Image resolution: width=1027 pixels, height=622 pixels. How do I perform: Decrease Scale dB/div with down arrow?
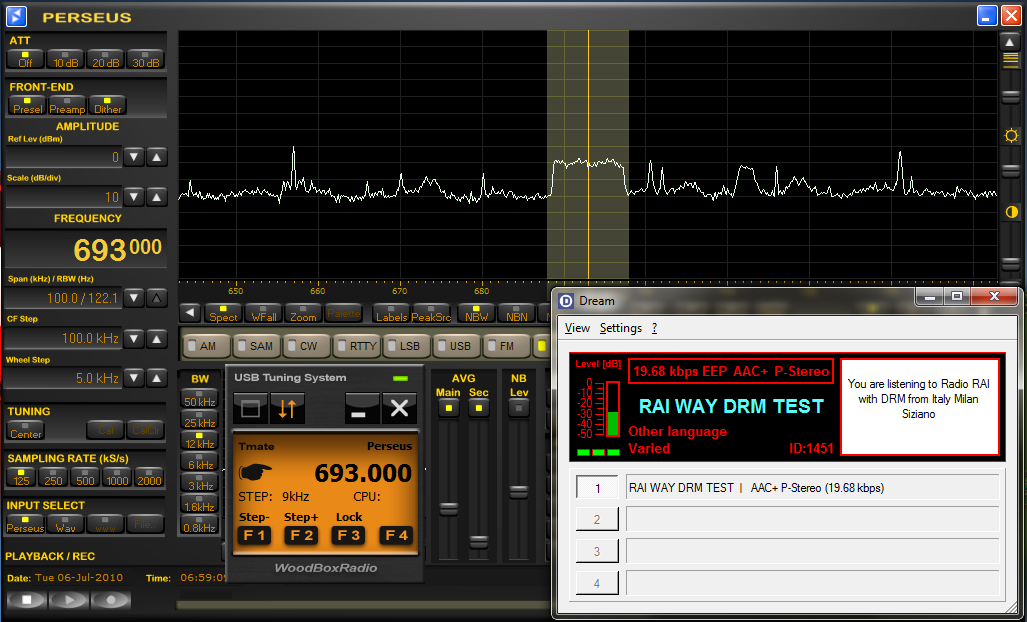(x=134, y=196)
